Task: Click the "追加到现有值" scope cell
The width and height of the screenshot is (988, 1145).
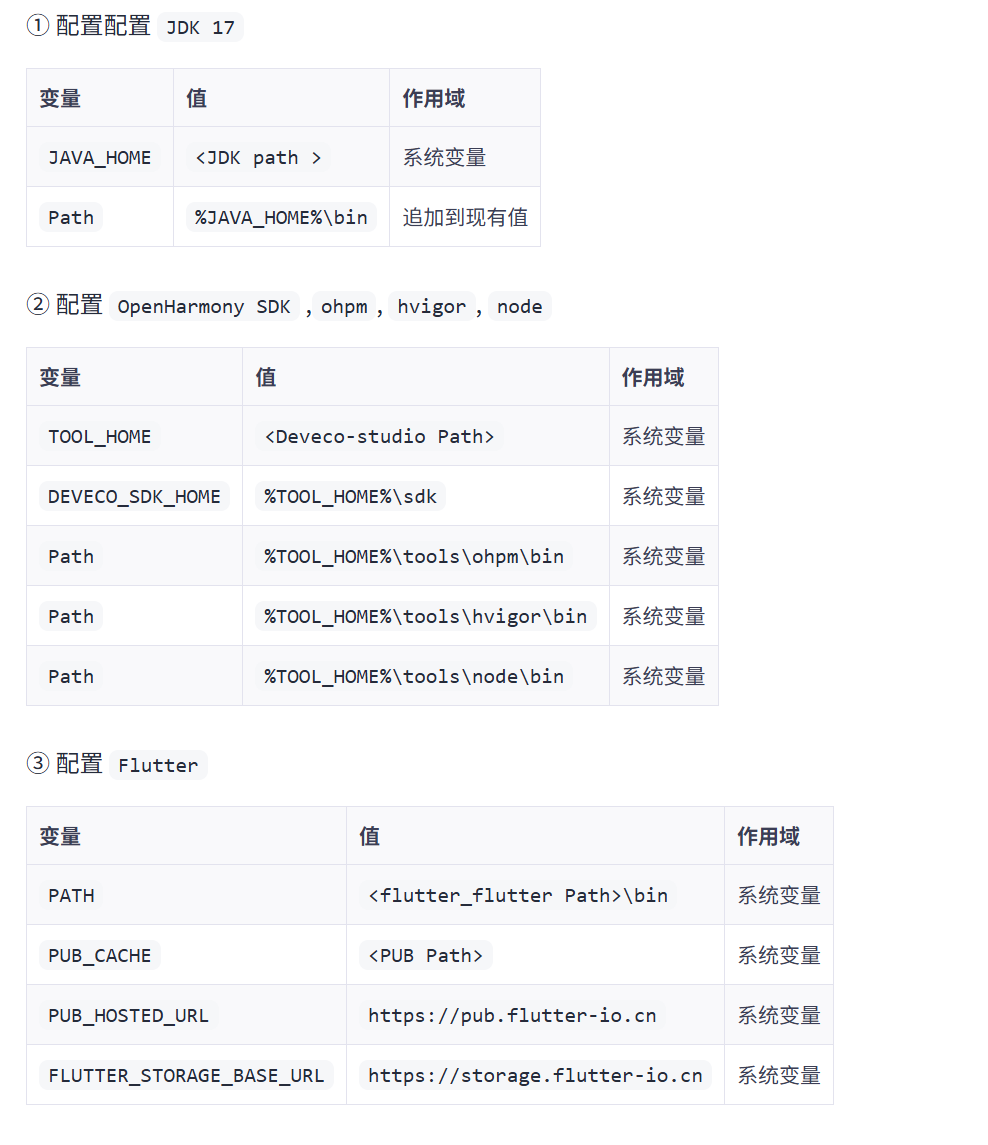Action: click(x=465, y=218)
